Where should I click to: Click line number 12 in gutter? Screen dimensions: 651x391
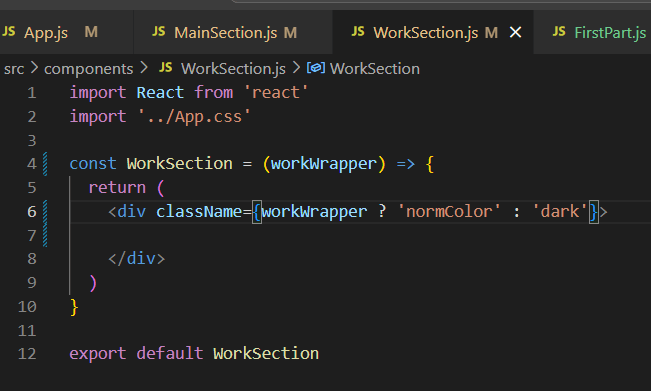27,354
